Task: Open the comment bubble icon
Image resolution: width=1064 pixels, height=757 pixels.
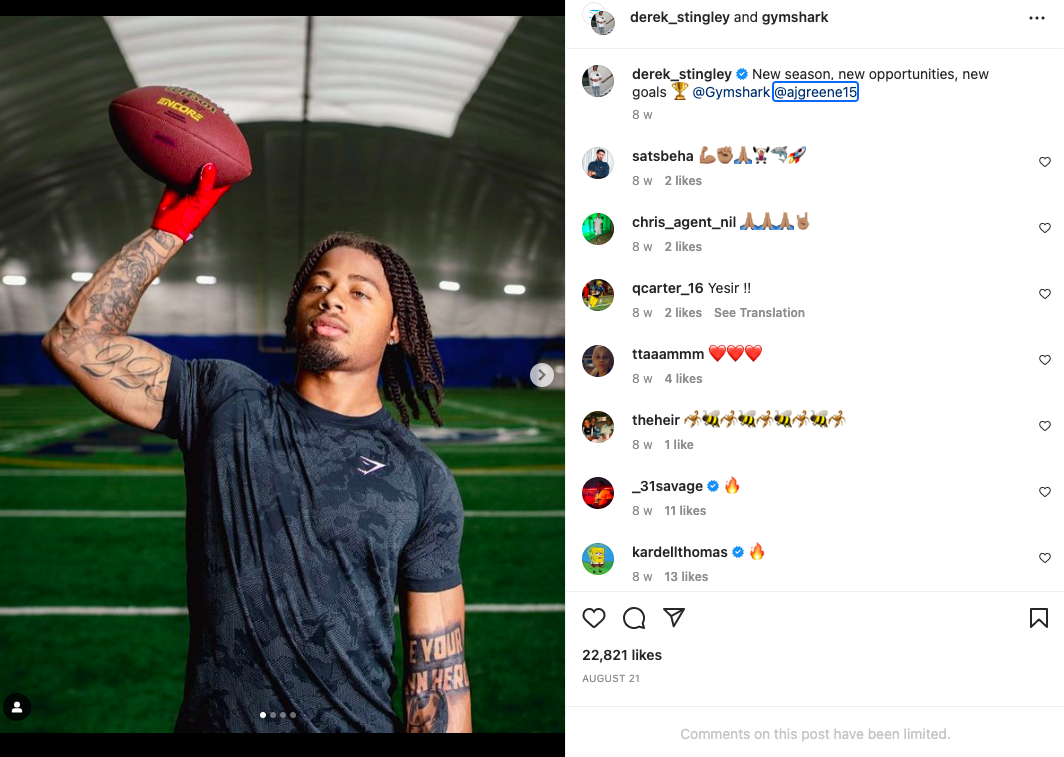Action: pos(634,618)
